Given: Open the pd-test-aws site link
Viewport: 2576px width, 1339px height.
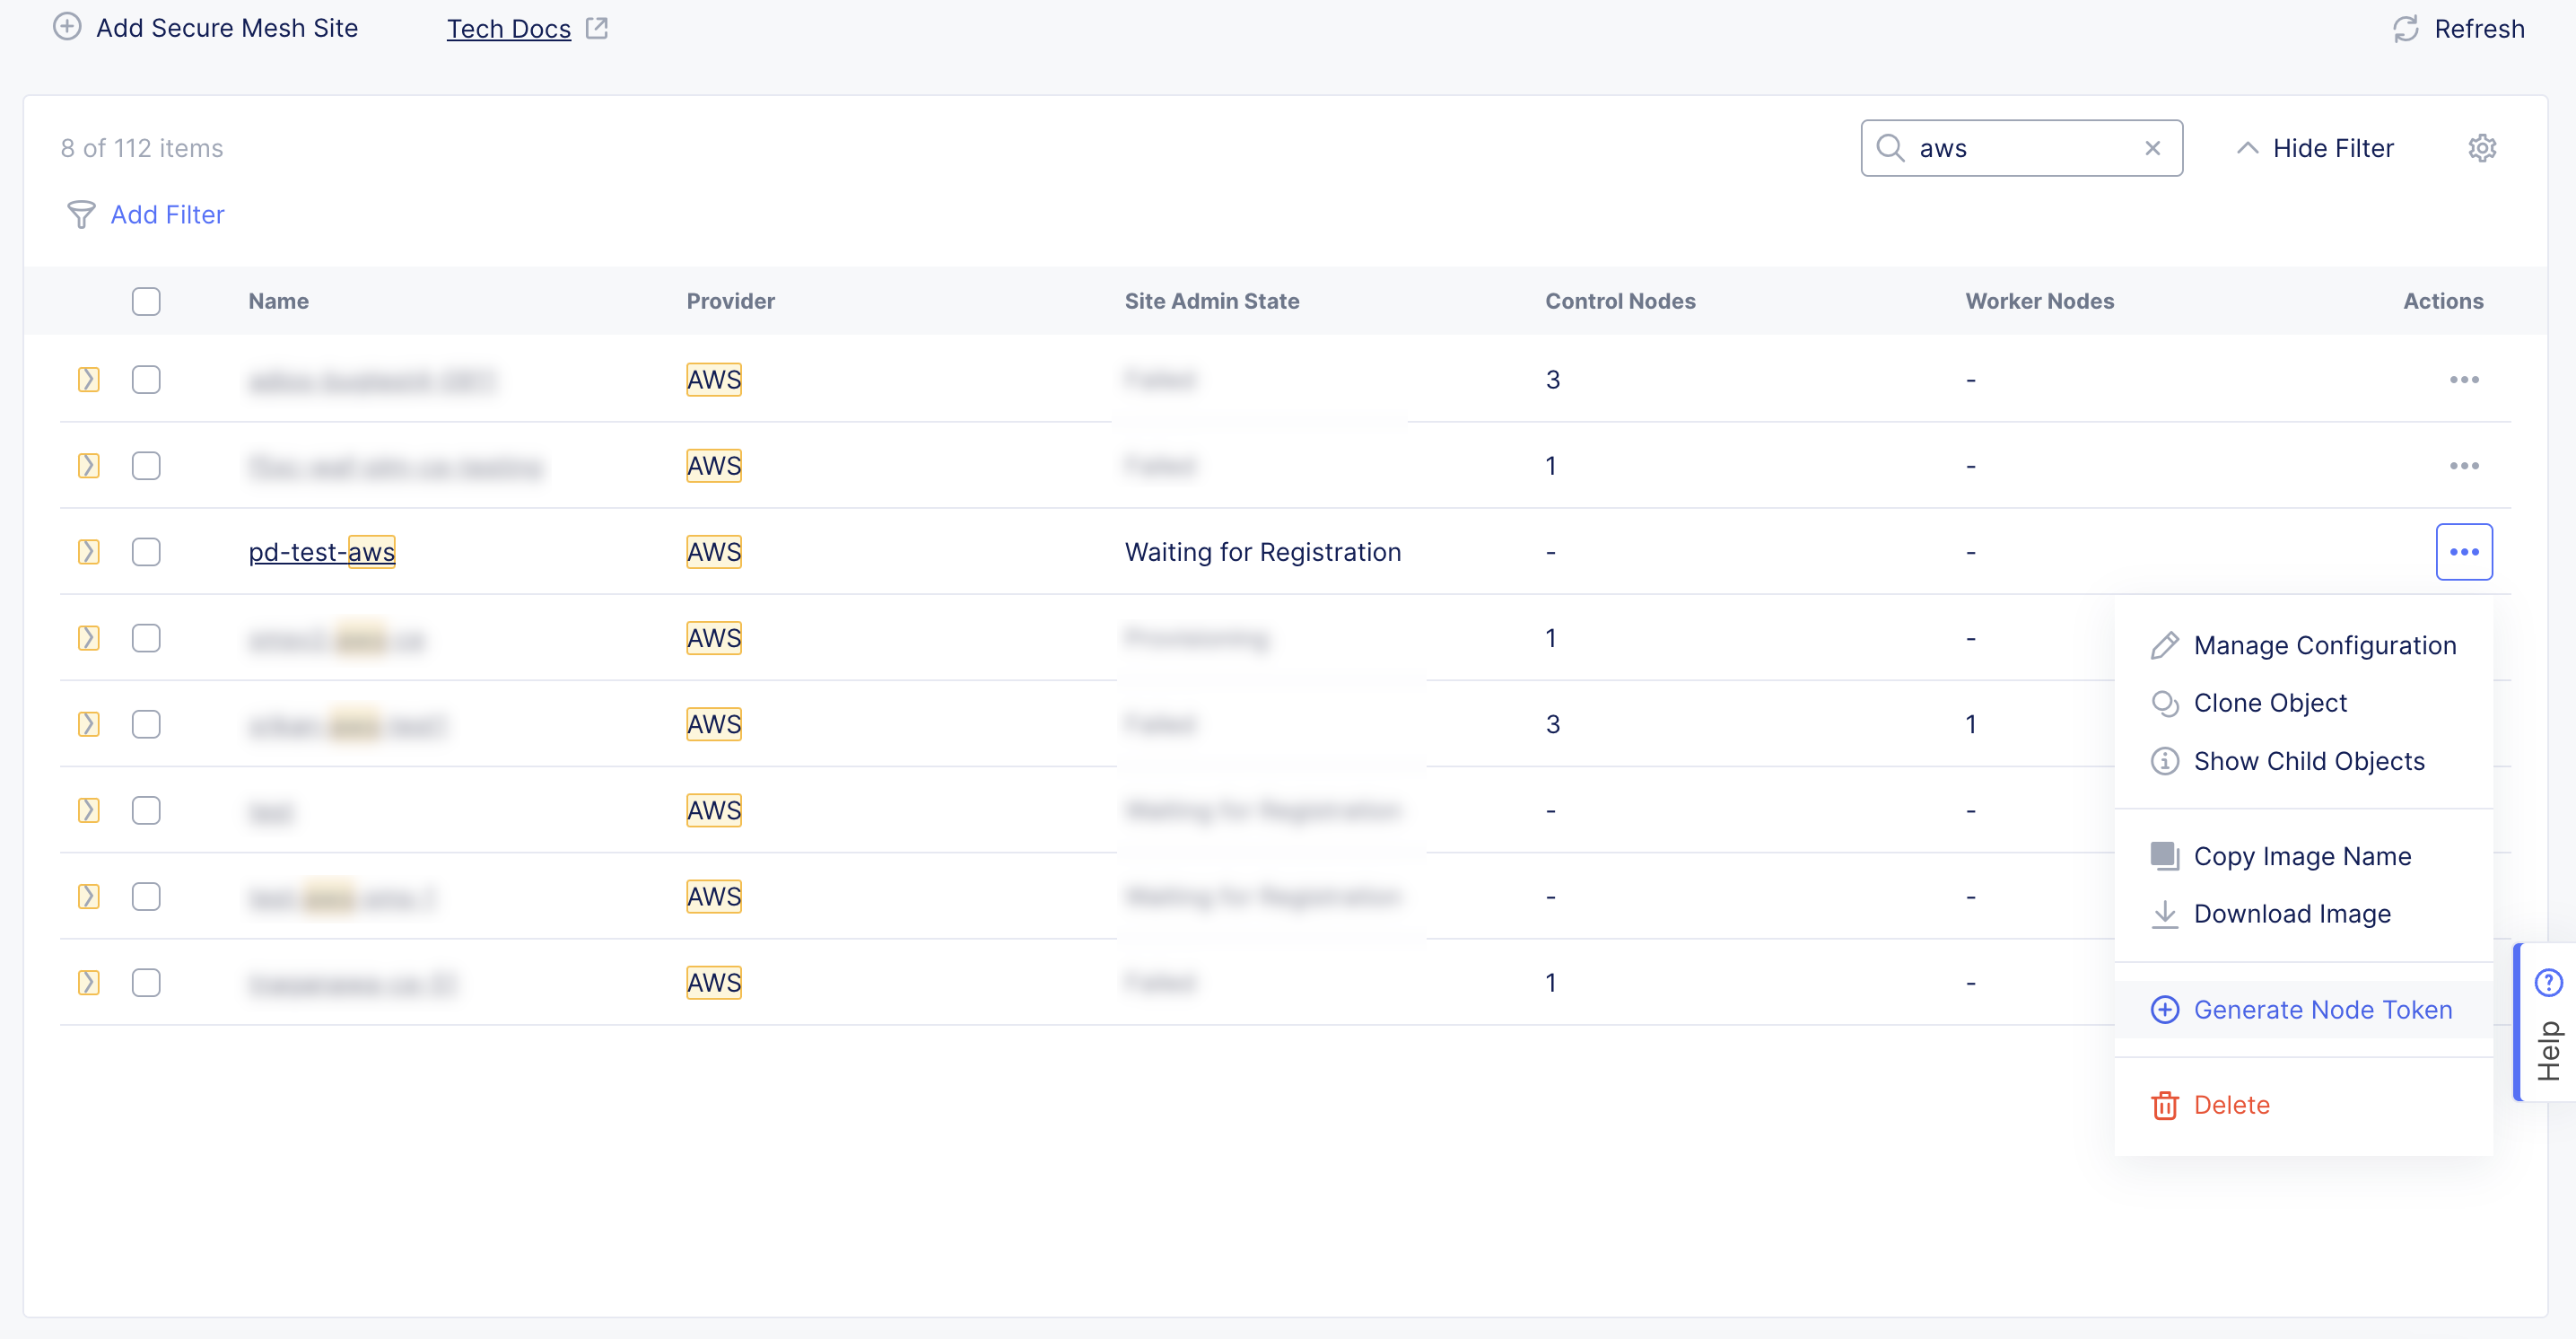Looking at the screenshot, I should coord(321,552).
